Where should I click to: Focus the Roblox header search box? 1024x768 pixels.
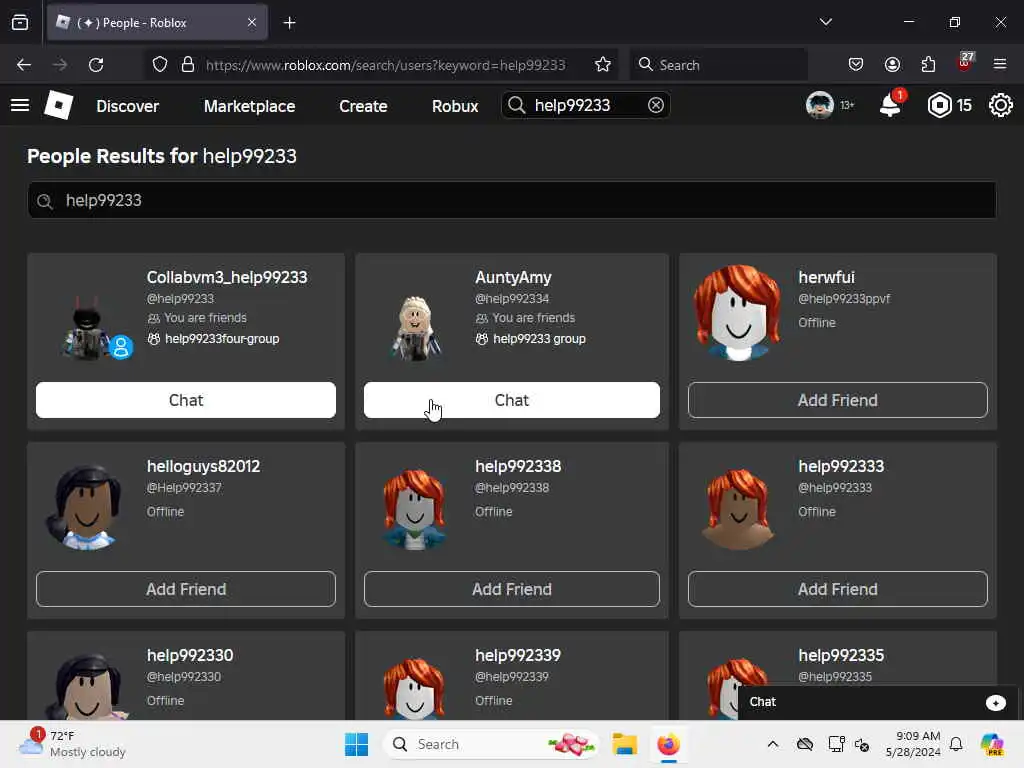click(x=586, y=105)
